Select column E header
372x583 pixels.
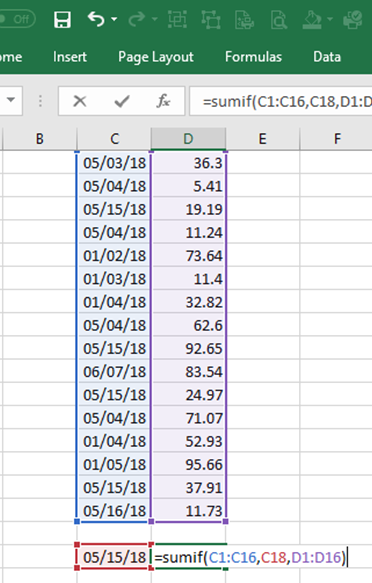pos(262,139)
